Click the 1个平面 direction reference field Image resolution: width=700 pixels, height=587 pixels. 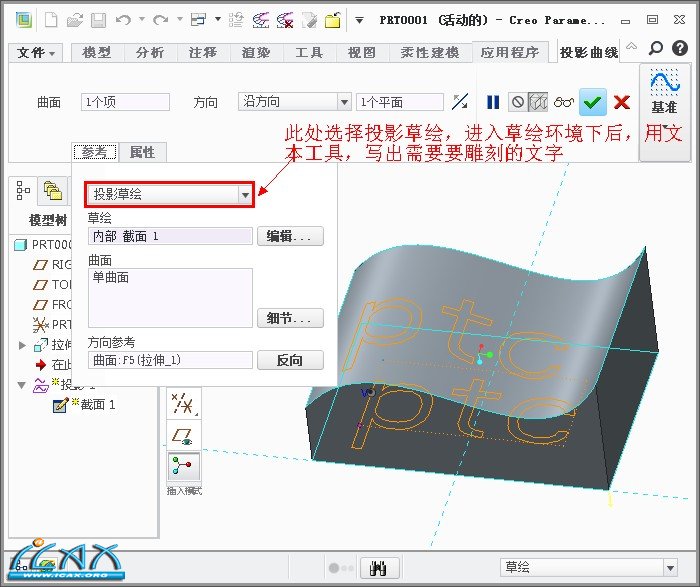[400, 102]
